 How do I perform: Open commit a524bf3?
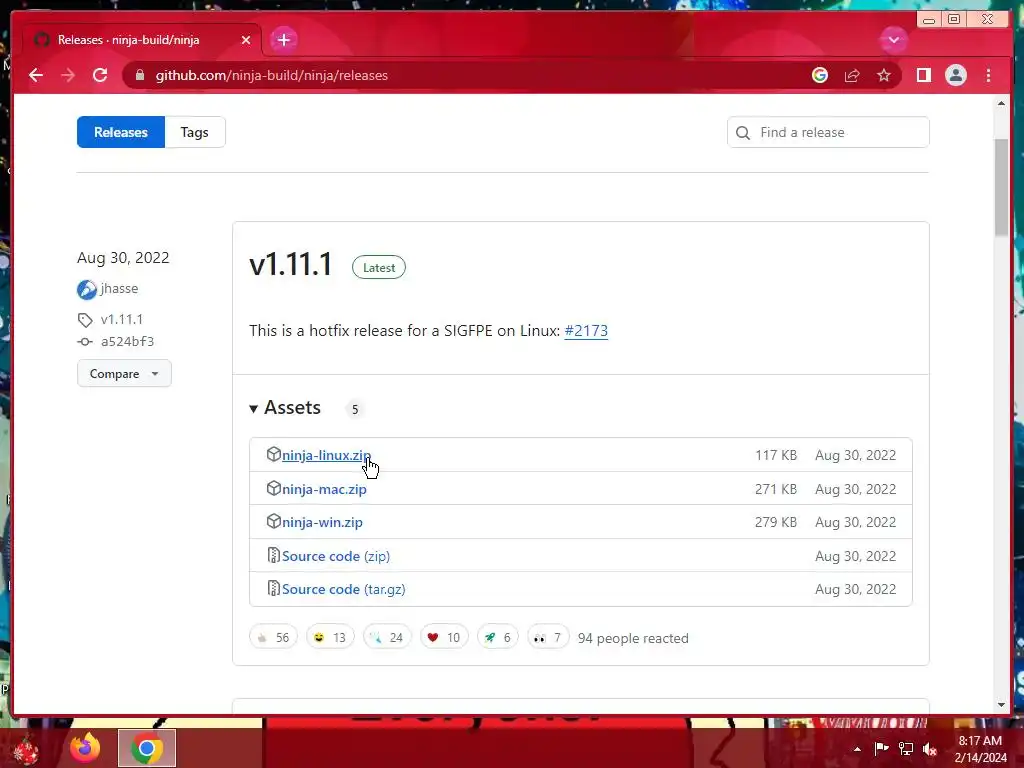pyautogui.click(x=127, y=342)
